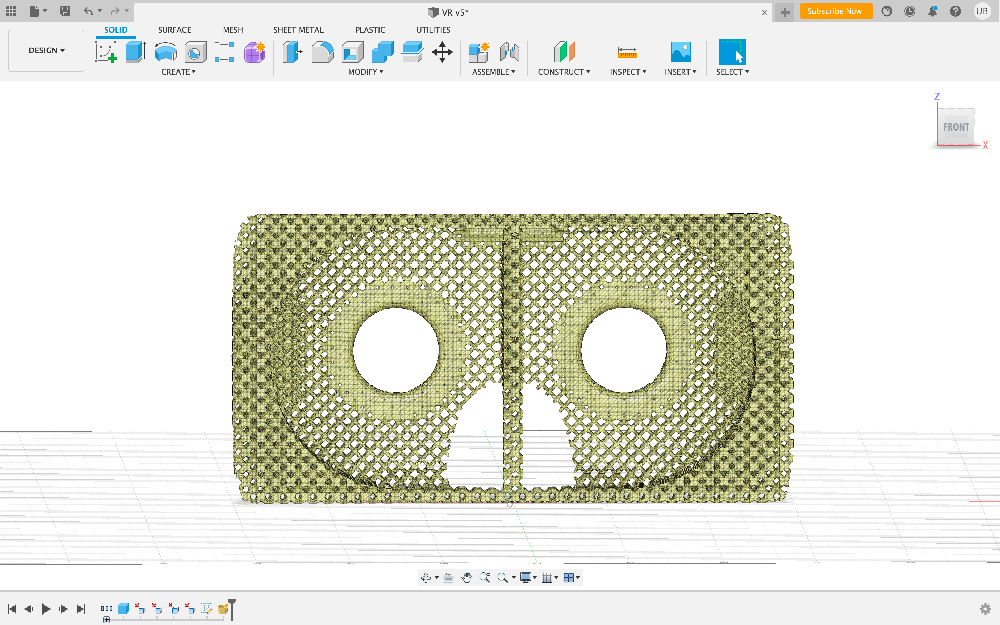Switch to the MESH tab
This screenshot has width=1000, height=625.
(232, 30)
